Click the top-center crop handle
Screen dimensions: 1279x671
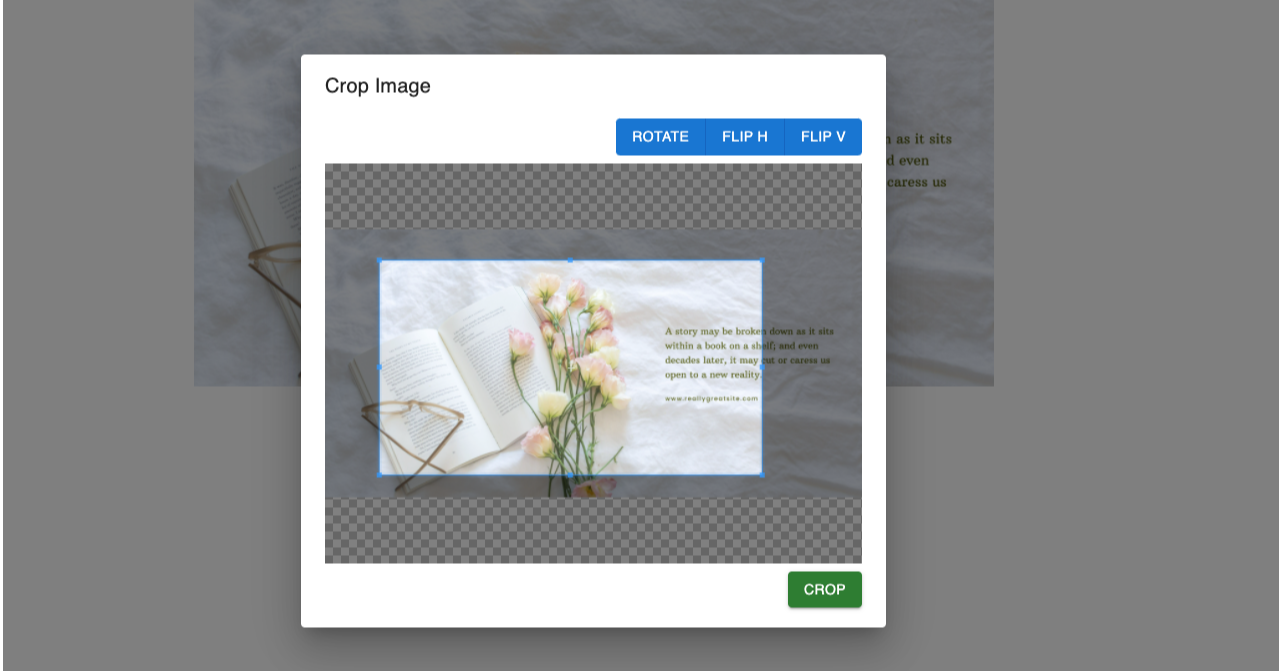coord(570,261)
